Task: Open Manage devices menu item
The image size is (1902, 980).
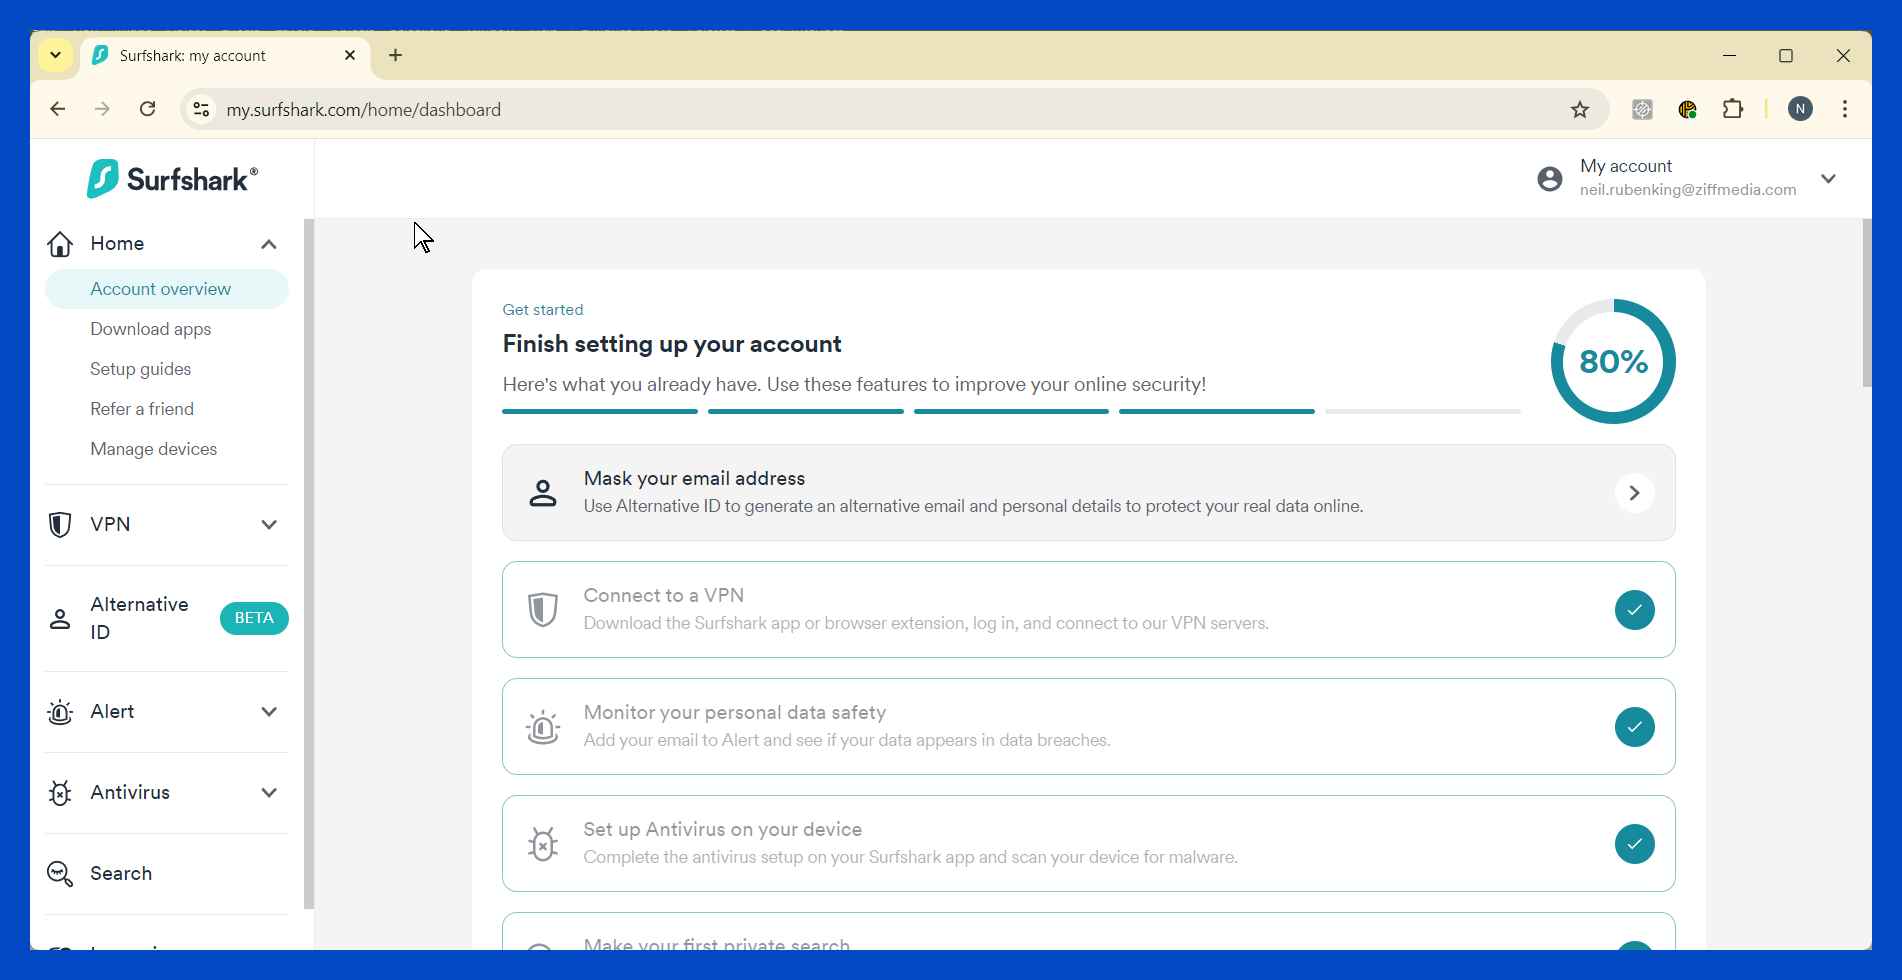Action: click(x=154, y=449)
